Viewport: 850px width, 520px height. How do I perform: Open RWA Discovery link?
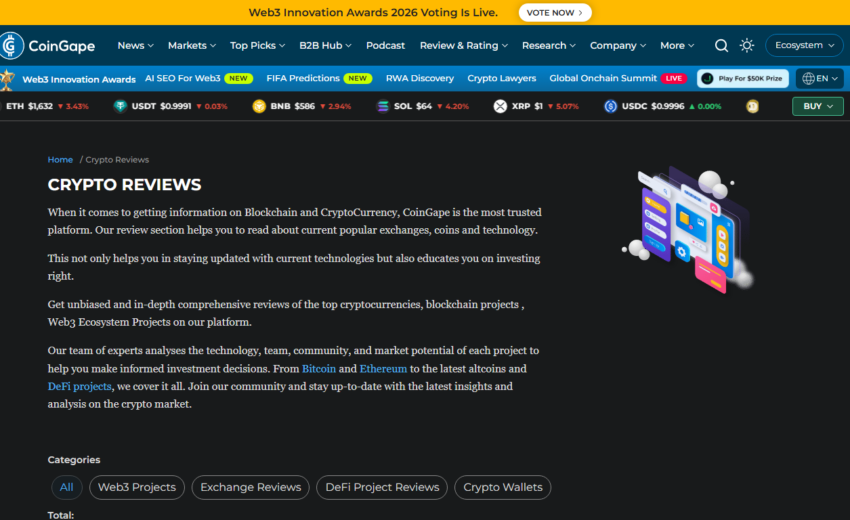click(420, 78)
